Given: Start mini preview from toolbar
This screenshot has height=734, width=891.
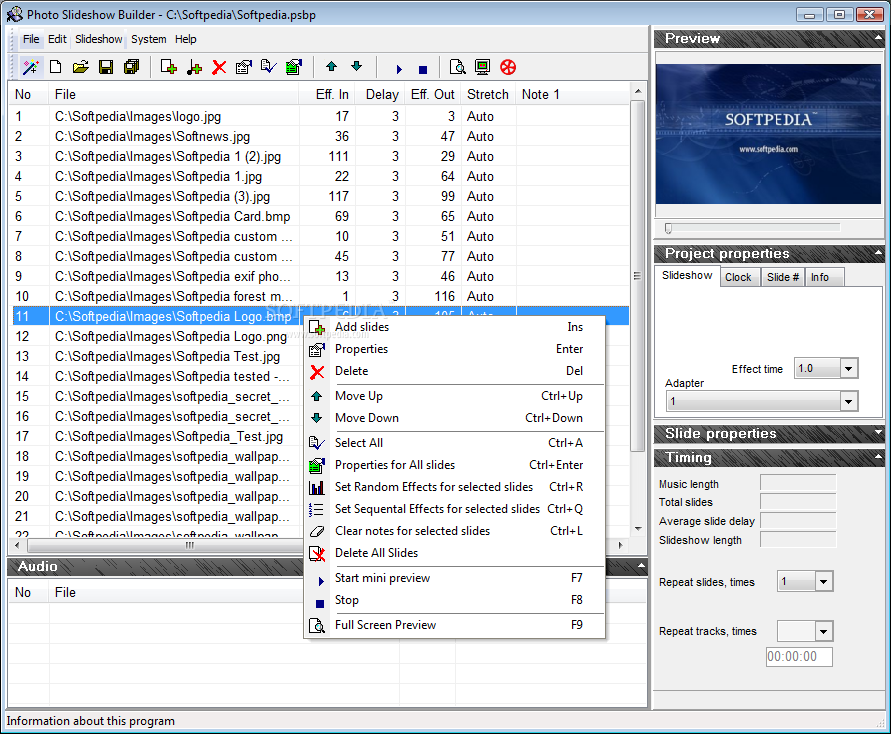Looking at the screenshot, I should point(399,69).
